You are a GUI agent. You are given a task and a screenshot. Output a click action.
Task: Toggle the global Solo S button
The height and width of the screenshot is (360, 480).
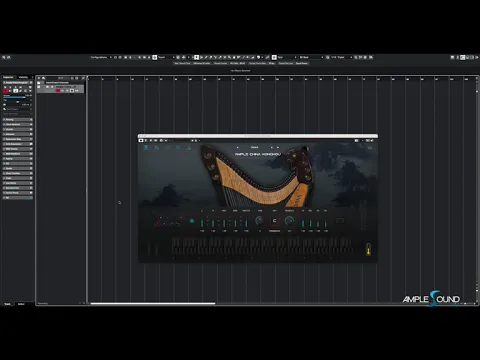point(130,57)
